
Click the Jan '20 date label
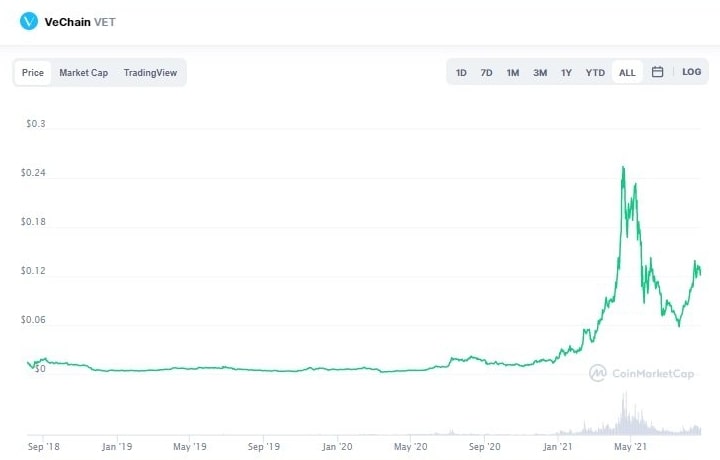click(x=337, y=447)
